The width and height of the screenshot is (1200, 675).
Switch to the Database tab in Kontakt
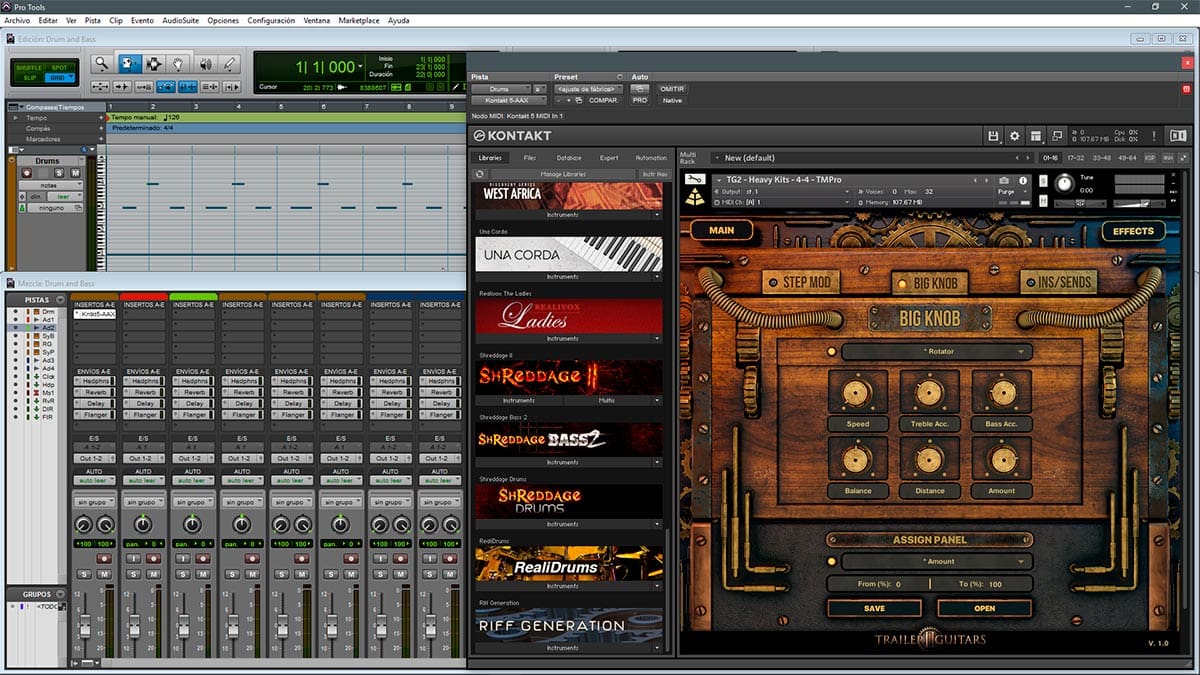point(569,158)
